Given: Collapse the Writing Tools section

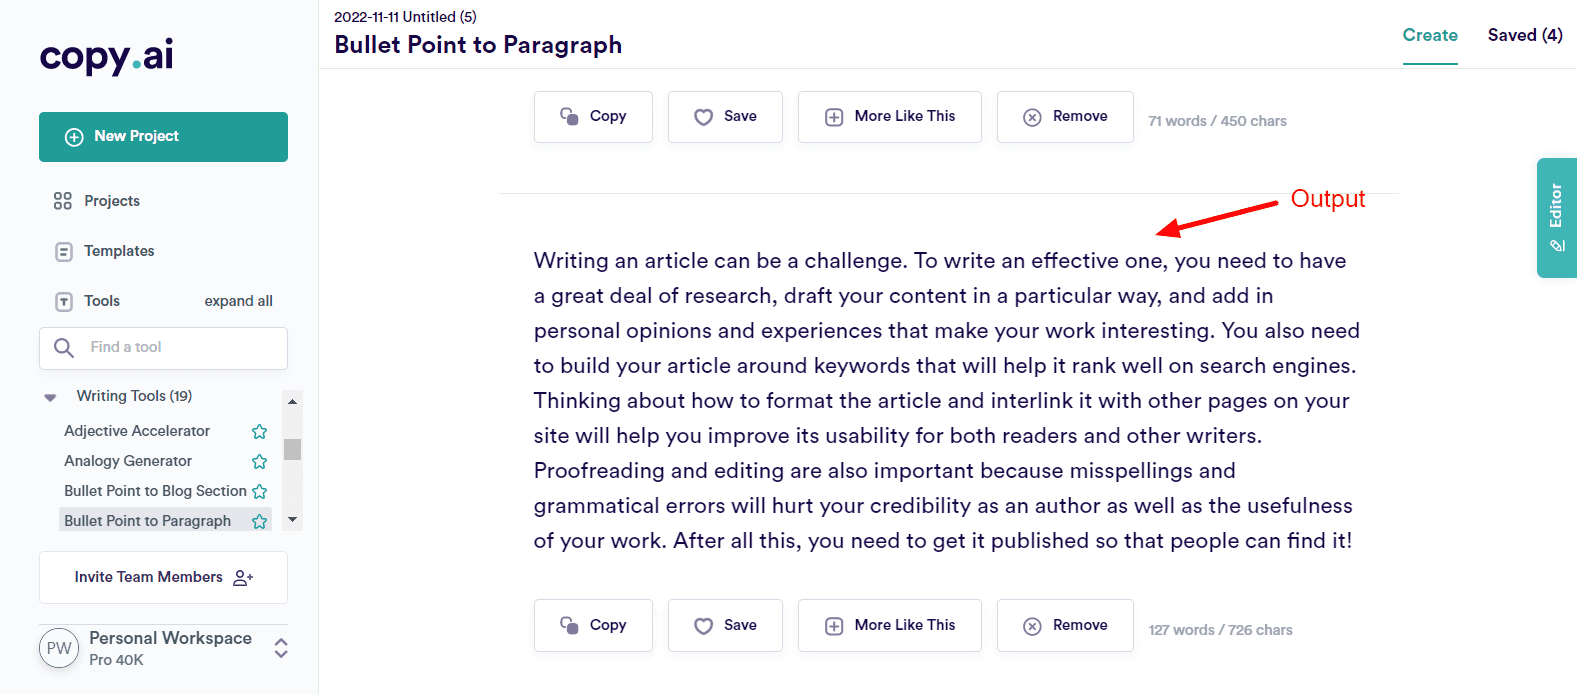Looking at the screenshot, I should [50, 397].
